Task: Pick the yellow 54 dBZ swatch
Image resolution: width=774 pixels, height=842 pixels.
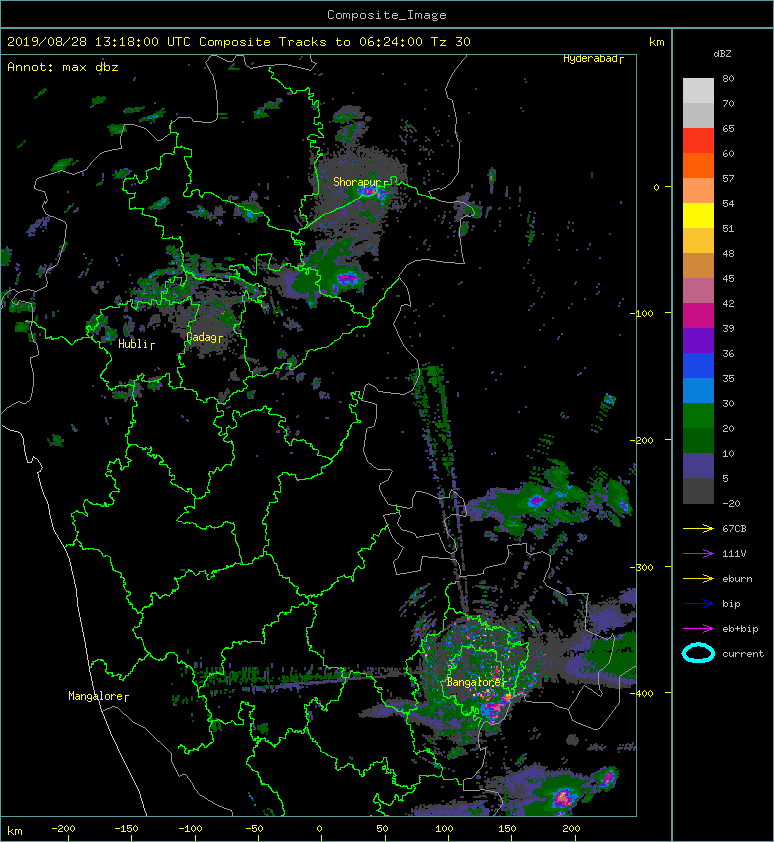Action: click(698, 215)
